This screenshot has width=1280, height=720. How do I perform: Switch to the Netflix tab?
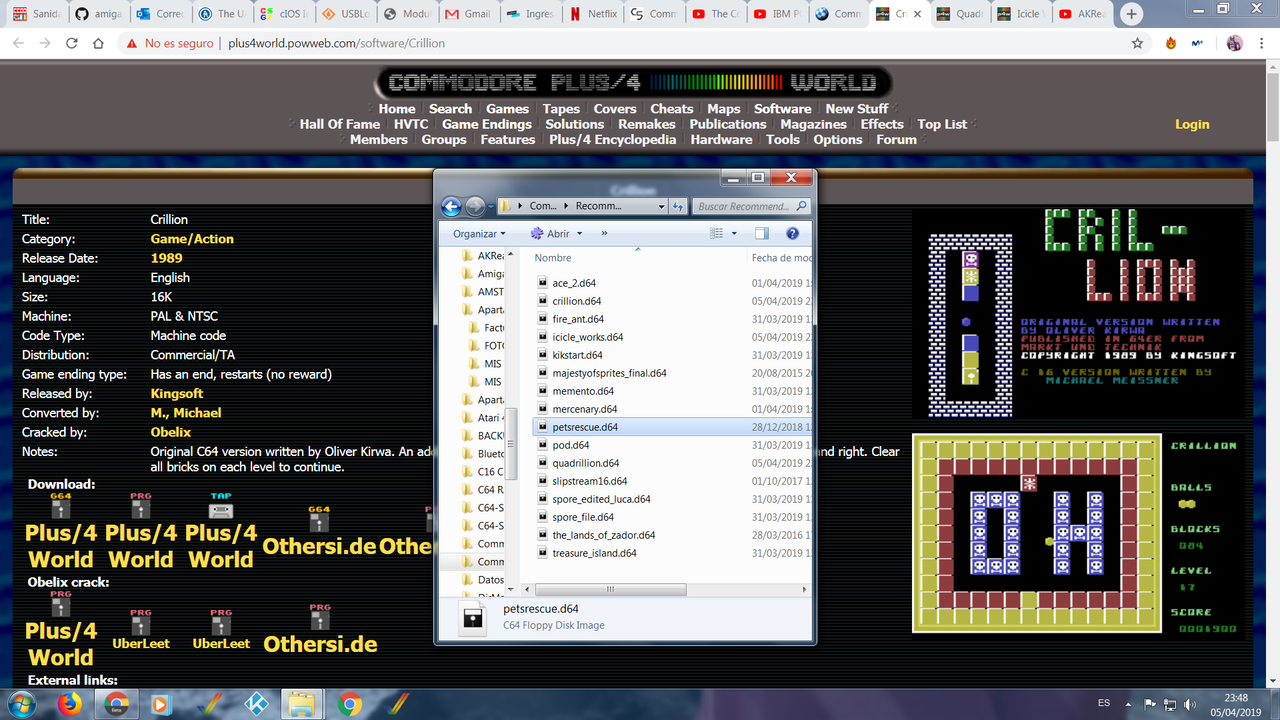pos(592,14)
